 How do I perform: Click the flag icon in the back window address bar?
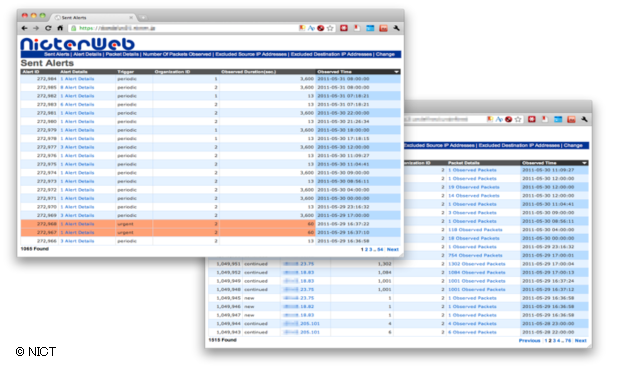click(x=490, y=119)
